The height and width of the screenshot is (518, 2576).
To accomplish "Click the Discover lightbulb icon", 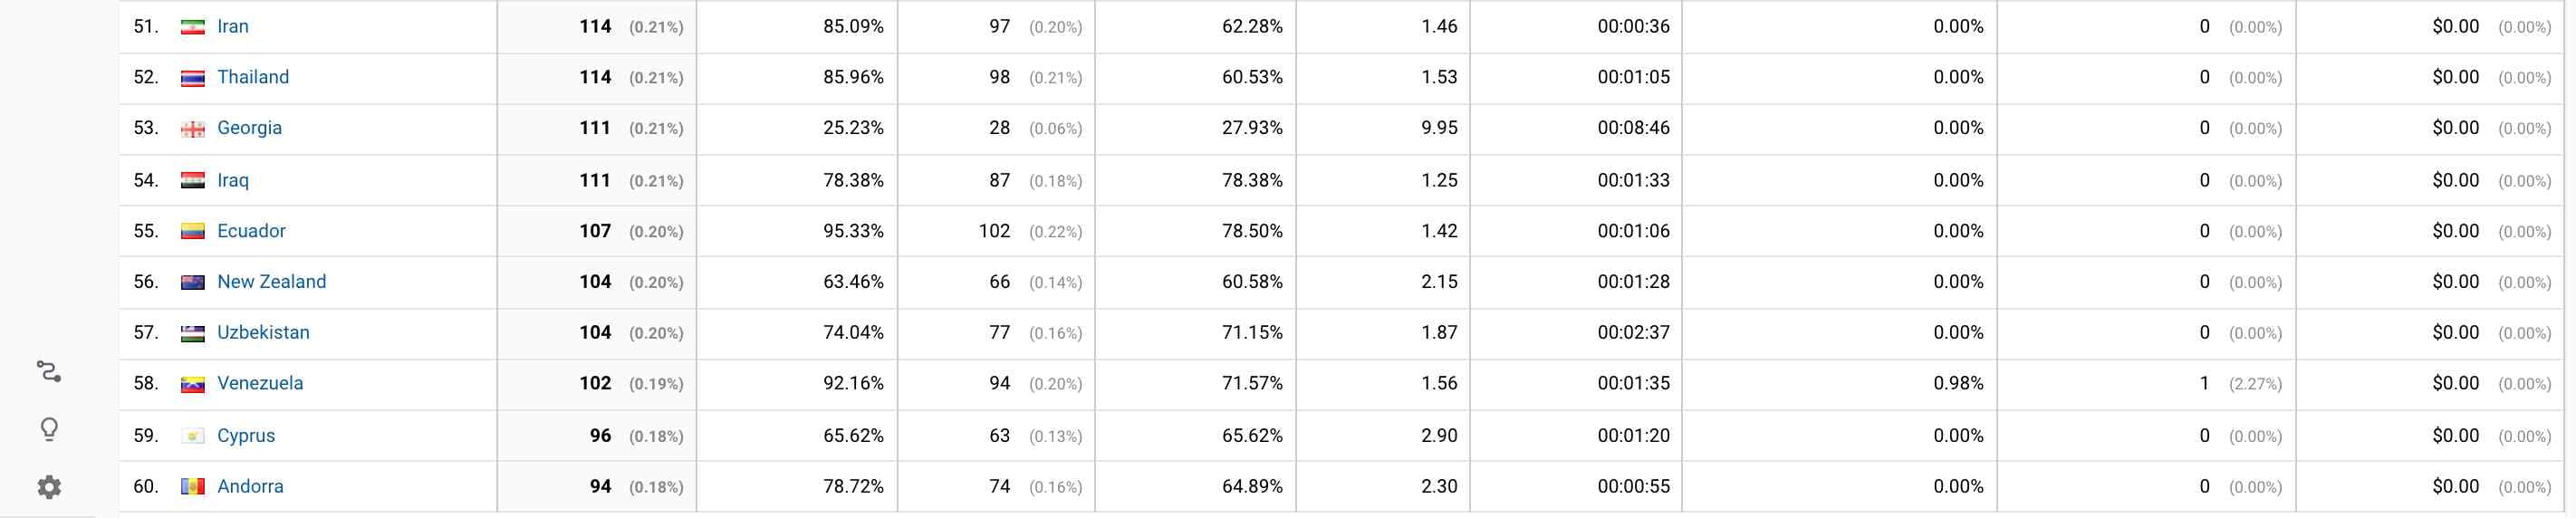I will tap(48, 429).
